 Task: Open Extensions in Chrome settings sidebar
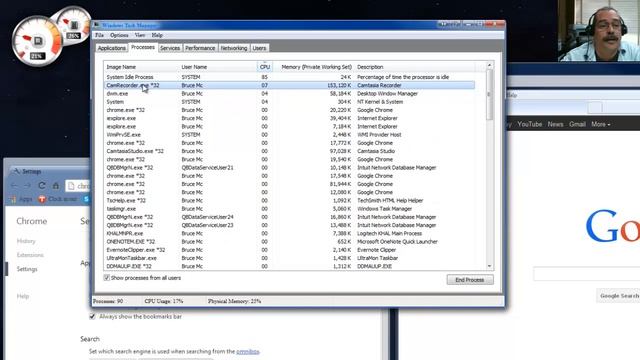point(30,255)
